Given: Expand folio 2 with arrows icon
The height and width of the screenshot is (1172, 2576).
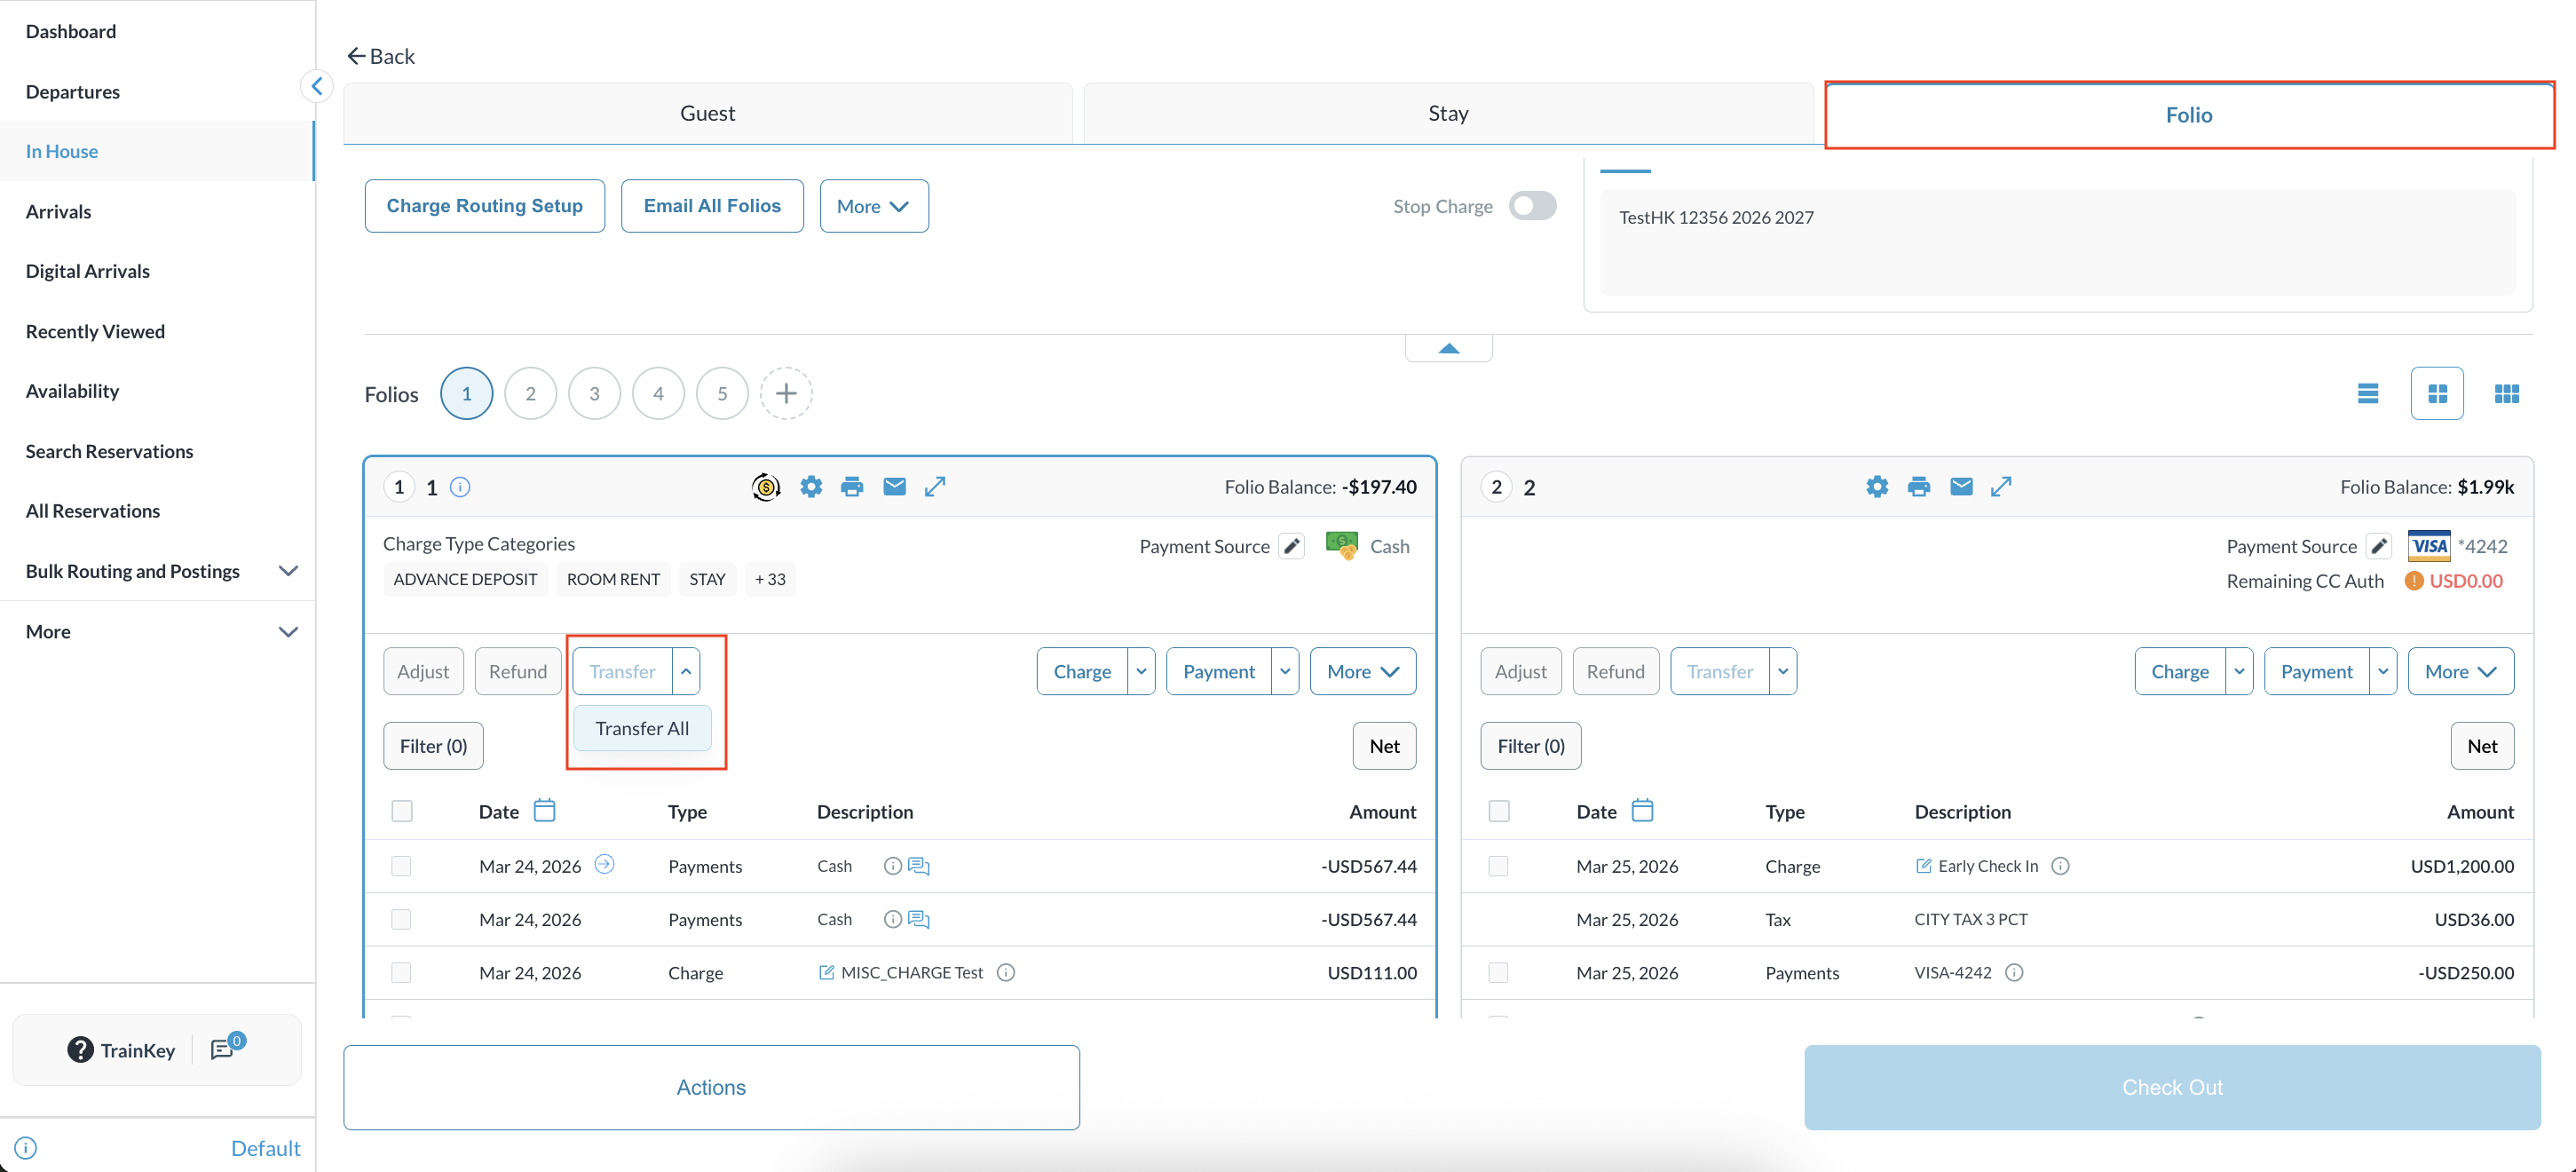Looking at the screenshot, I should tap(2001, 487).
